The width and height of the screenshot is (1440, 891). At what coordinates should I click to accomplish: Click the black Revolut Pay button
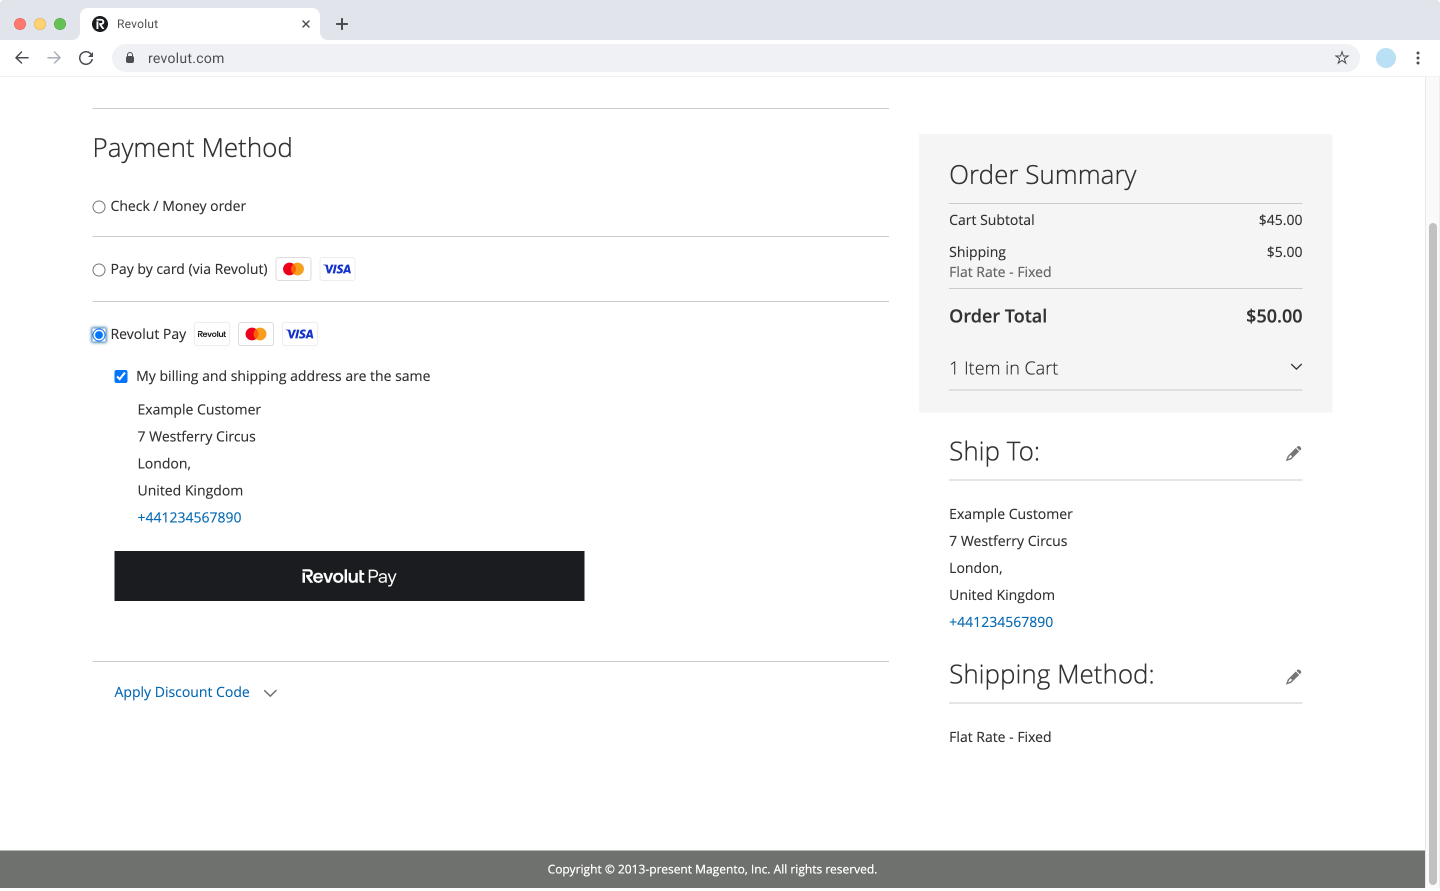pos(349,576)
